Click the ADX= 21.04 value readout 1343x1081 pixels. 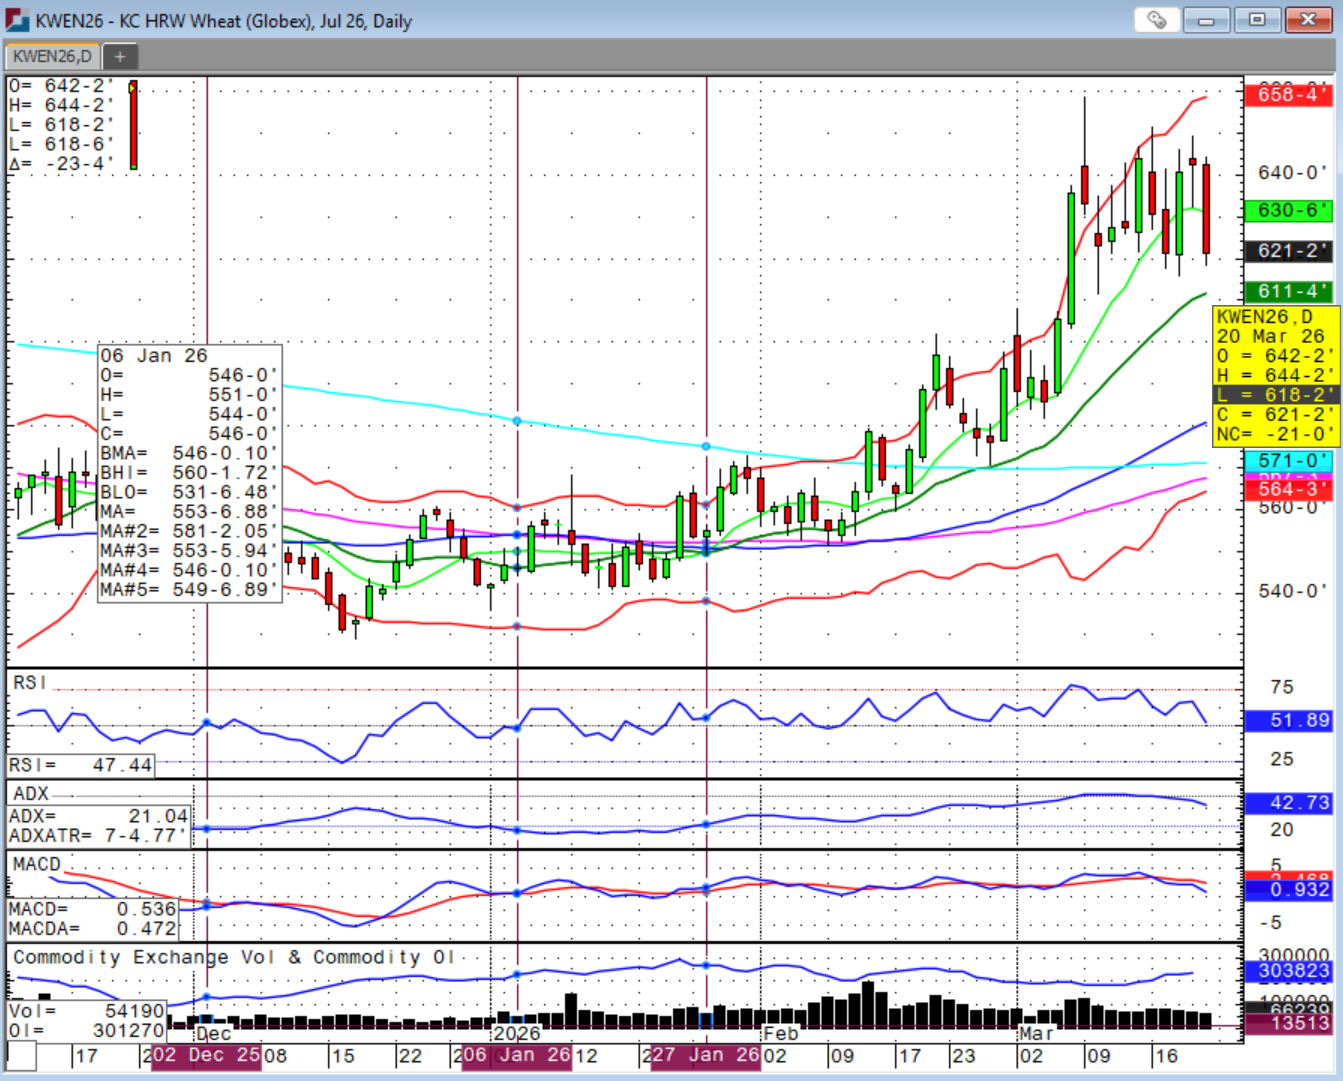(98, 816)
